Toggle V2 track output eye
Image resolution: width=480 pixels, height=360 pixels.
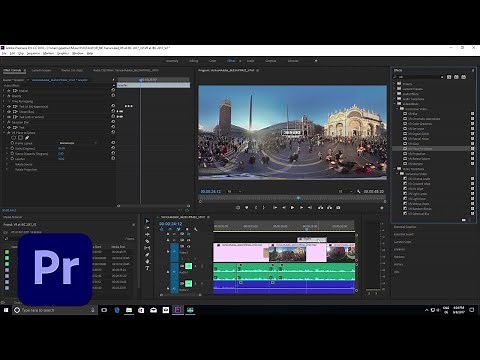pos(188,240)
